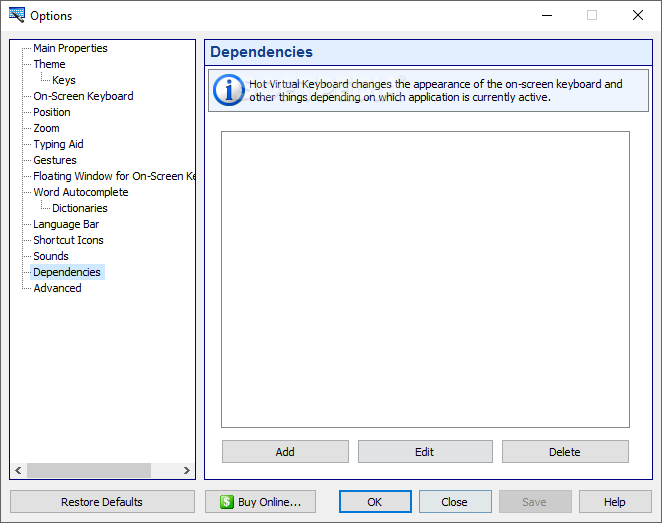
Task: Open Help for the Options dialog
Action: (615, 502)
